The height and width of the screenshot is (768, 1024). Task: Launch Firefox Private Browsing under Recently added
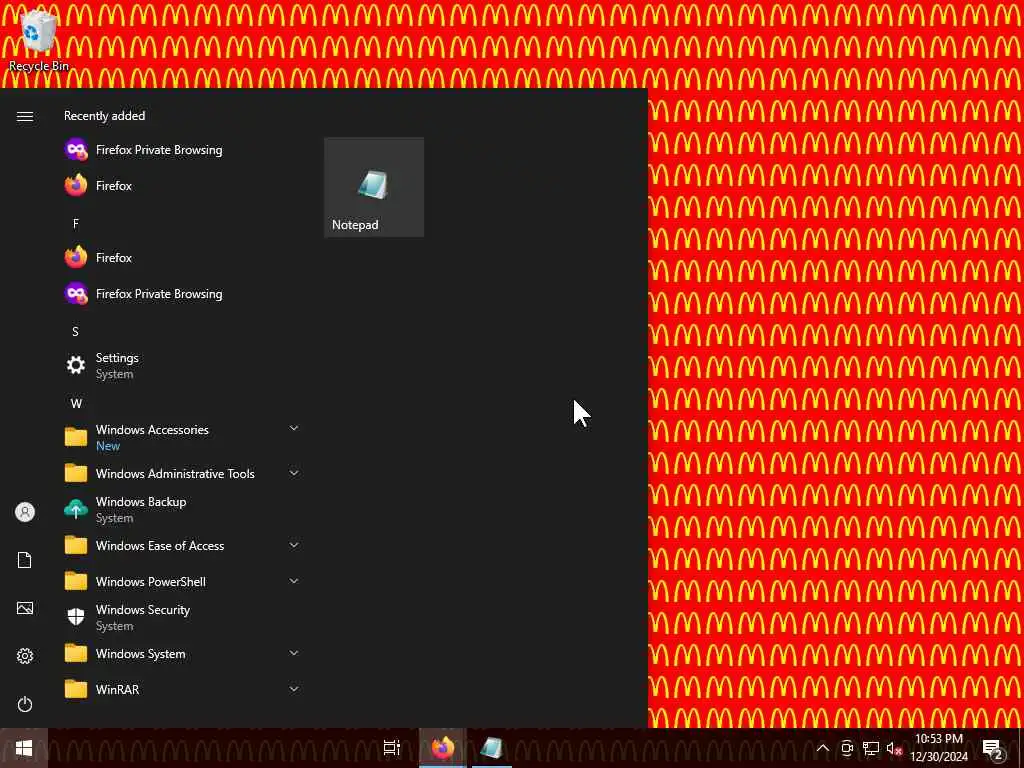[x=182, y=150]
